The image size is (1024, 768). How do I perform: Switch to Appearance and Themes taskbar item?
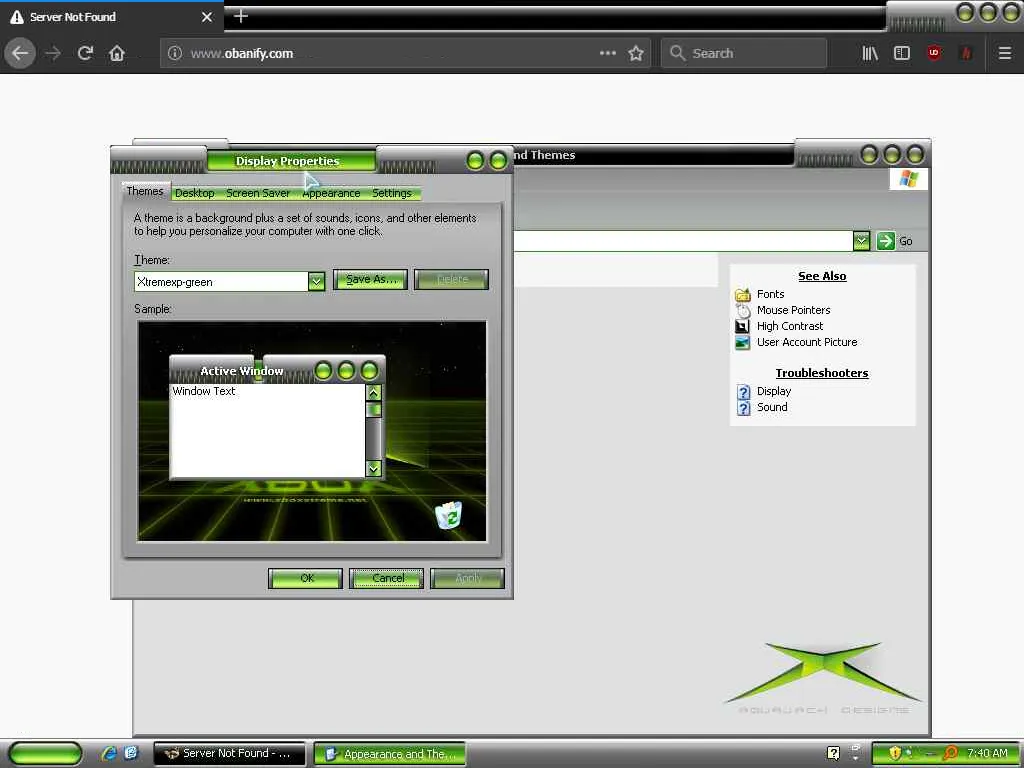(390, 754)
